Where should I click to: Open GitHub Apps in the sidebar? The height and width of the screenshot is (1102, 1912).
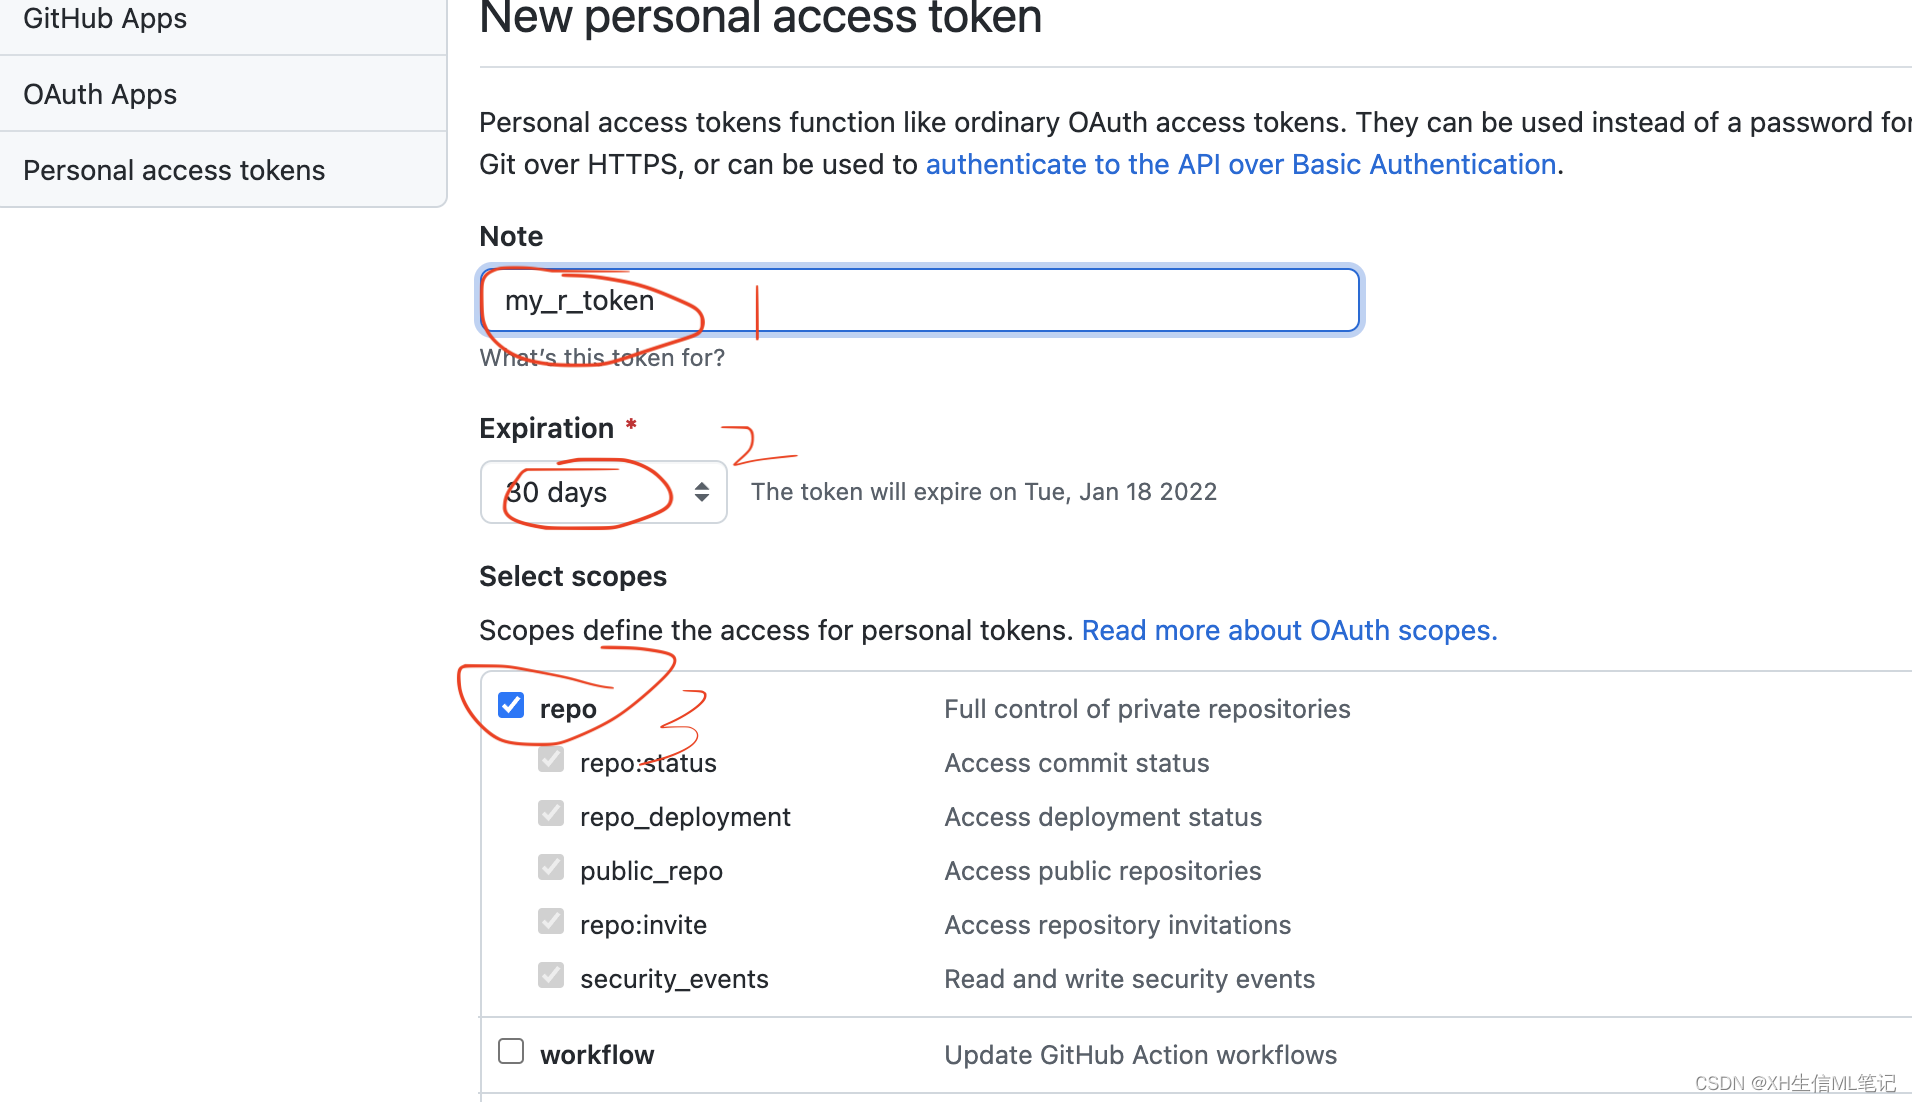click(x=105, y=18)
